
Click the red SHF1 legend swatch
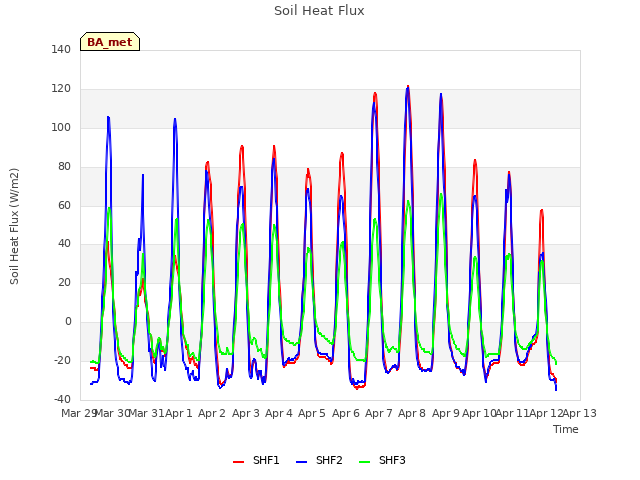click(x=238, y=462)
